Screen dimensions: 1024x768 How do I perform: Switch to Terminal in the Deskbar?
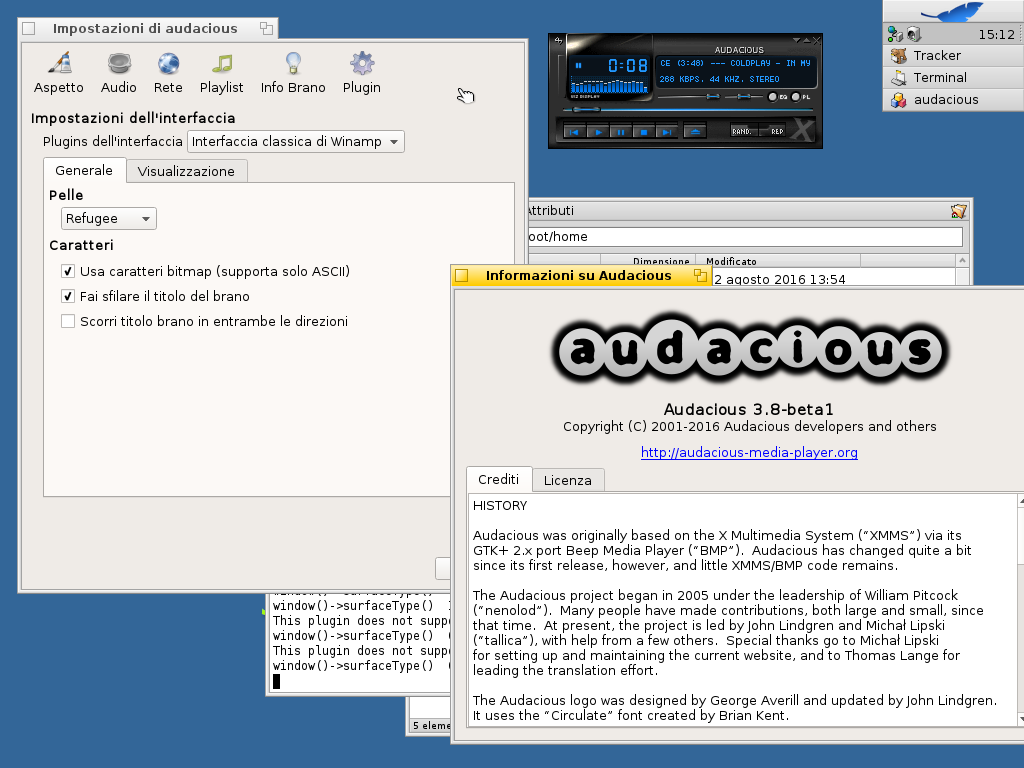click(953, 78)
